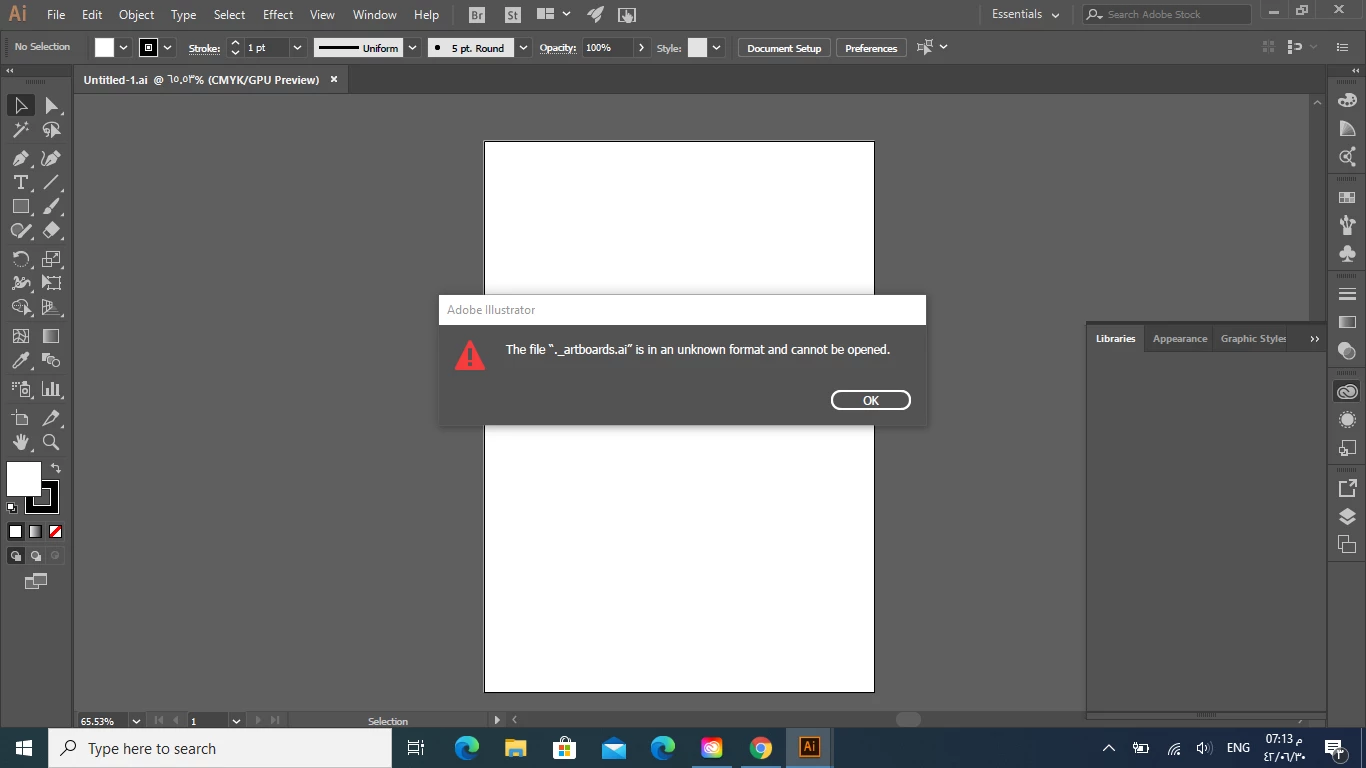Pick the Mesh tool

click(21, 336)
